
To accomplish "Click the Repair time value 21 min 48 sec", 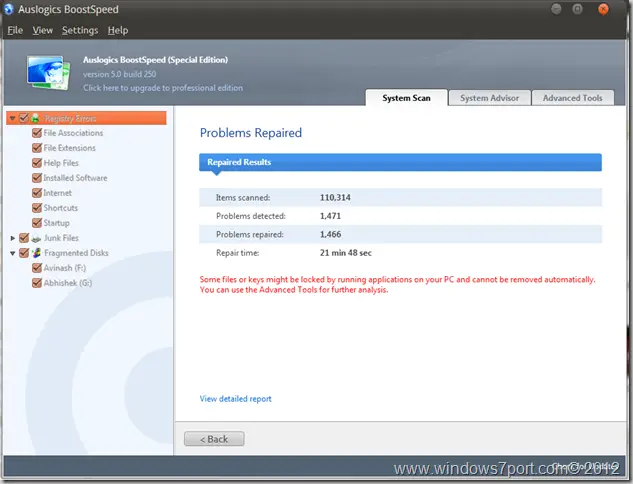I will [x=346, y=253].
